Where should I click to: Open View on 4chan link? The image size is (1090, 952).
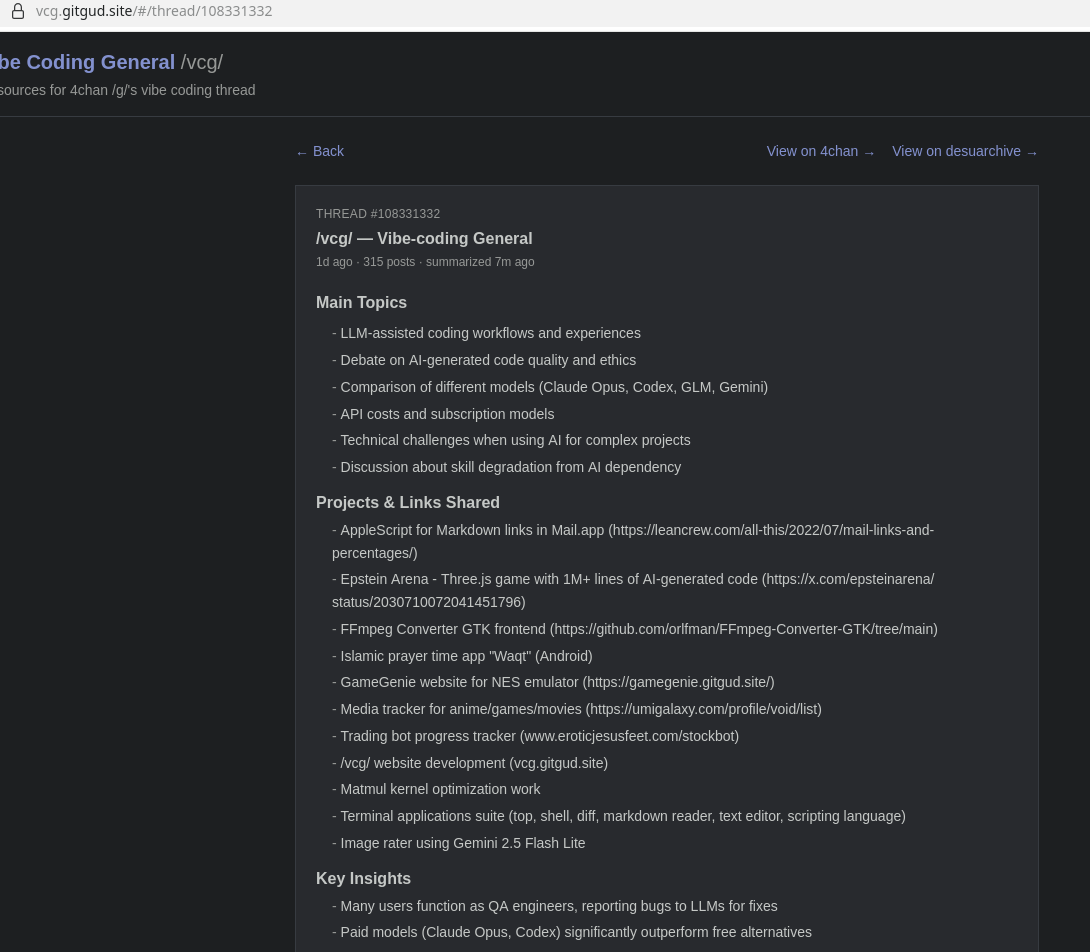coord(820,152)
